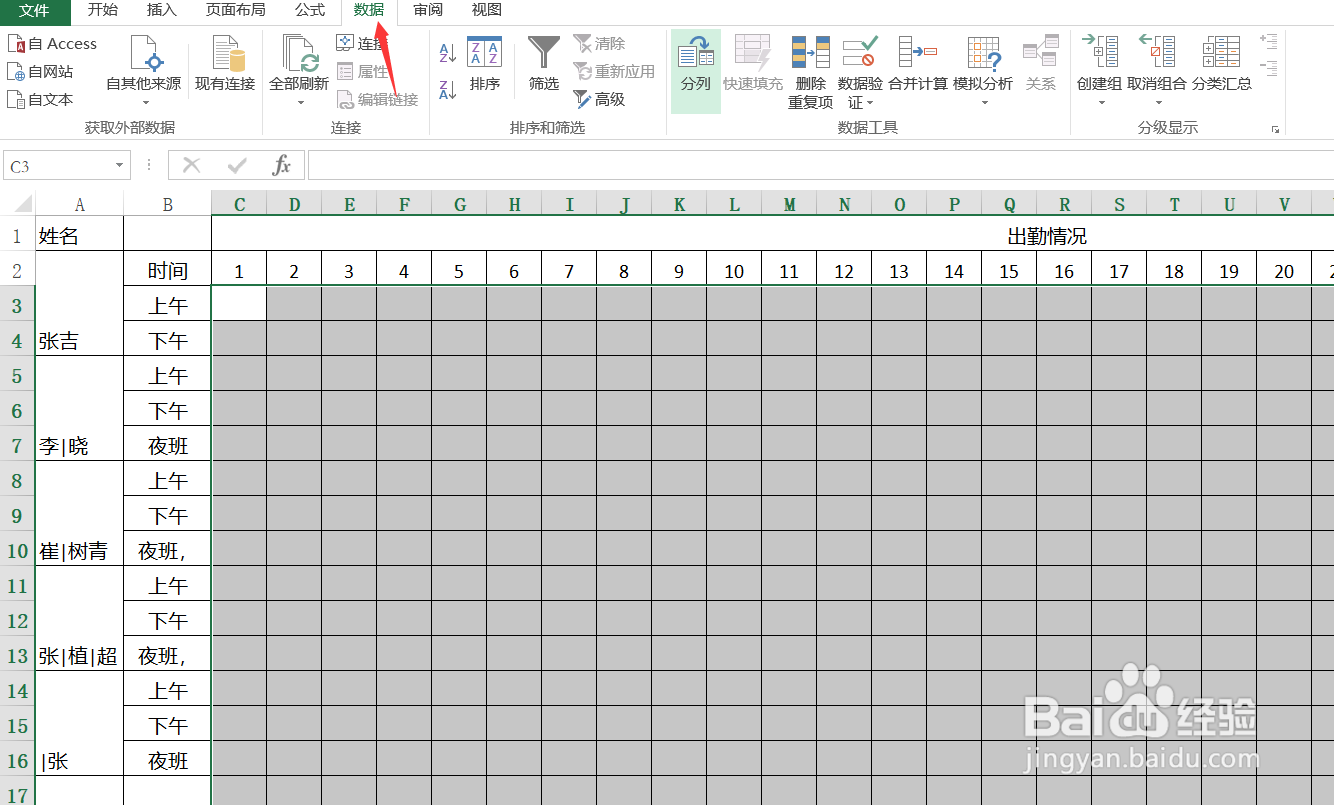Select column header A
Screen dimensions: 1334x805
[80, 204]
